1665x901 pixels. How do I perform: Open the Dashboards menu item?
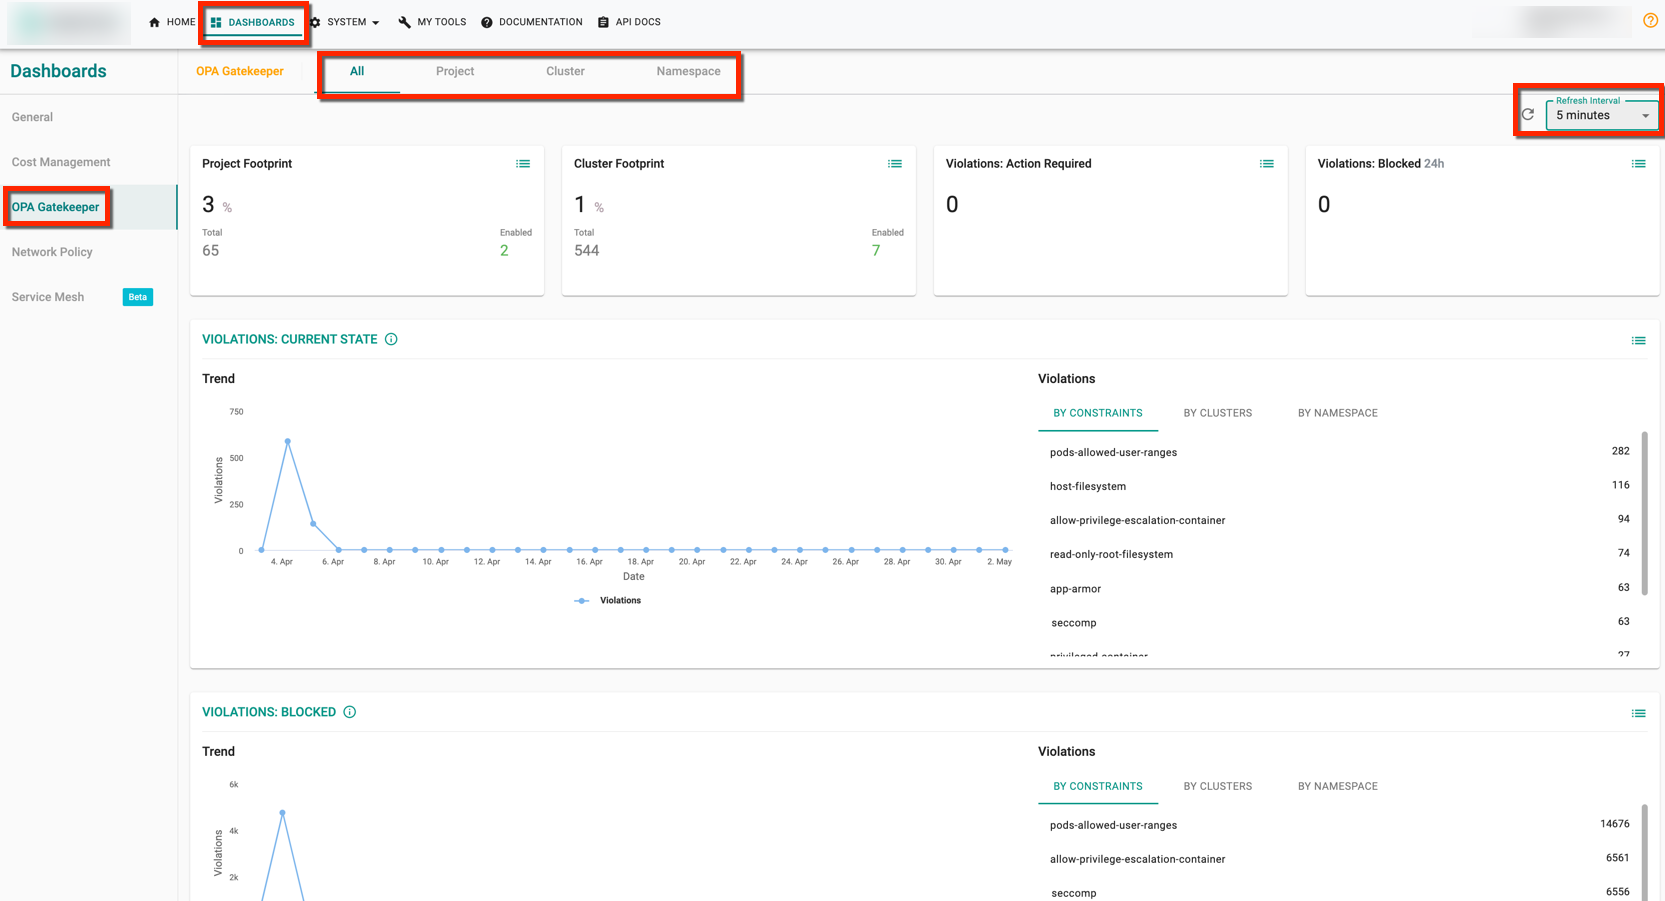tap(253, 22)
